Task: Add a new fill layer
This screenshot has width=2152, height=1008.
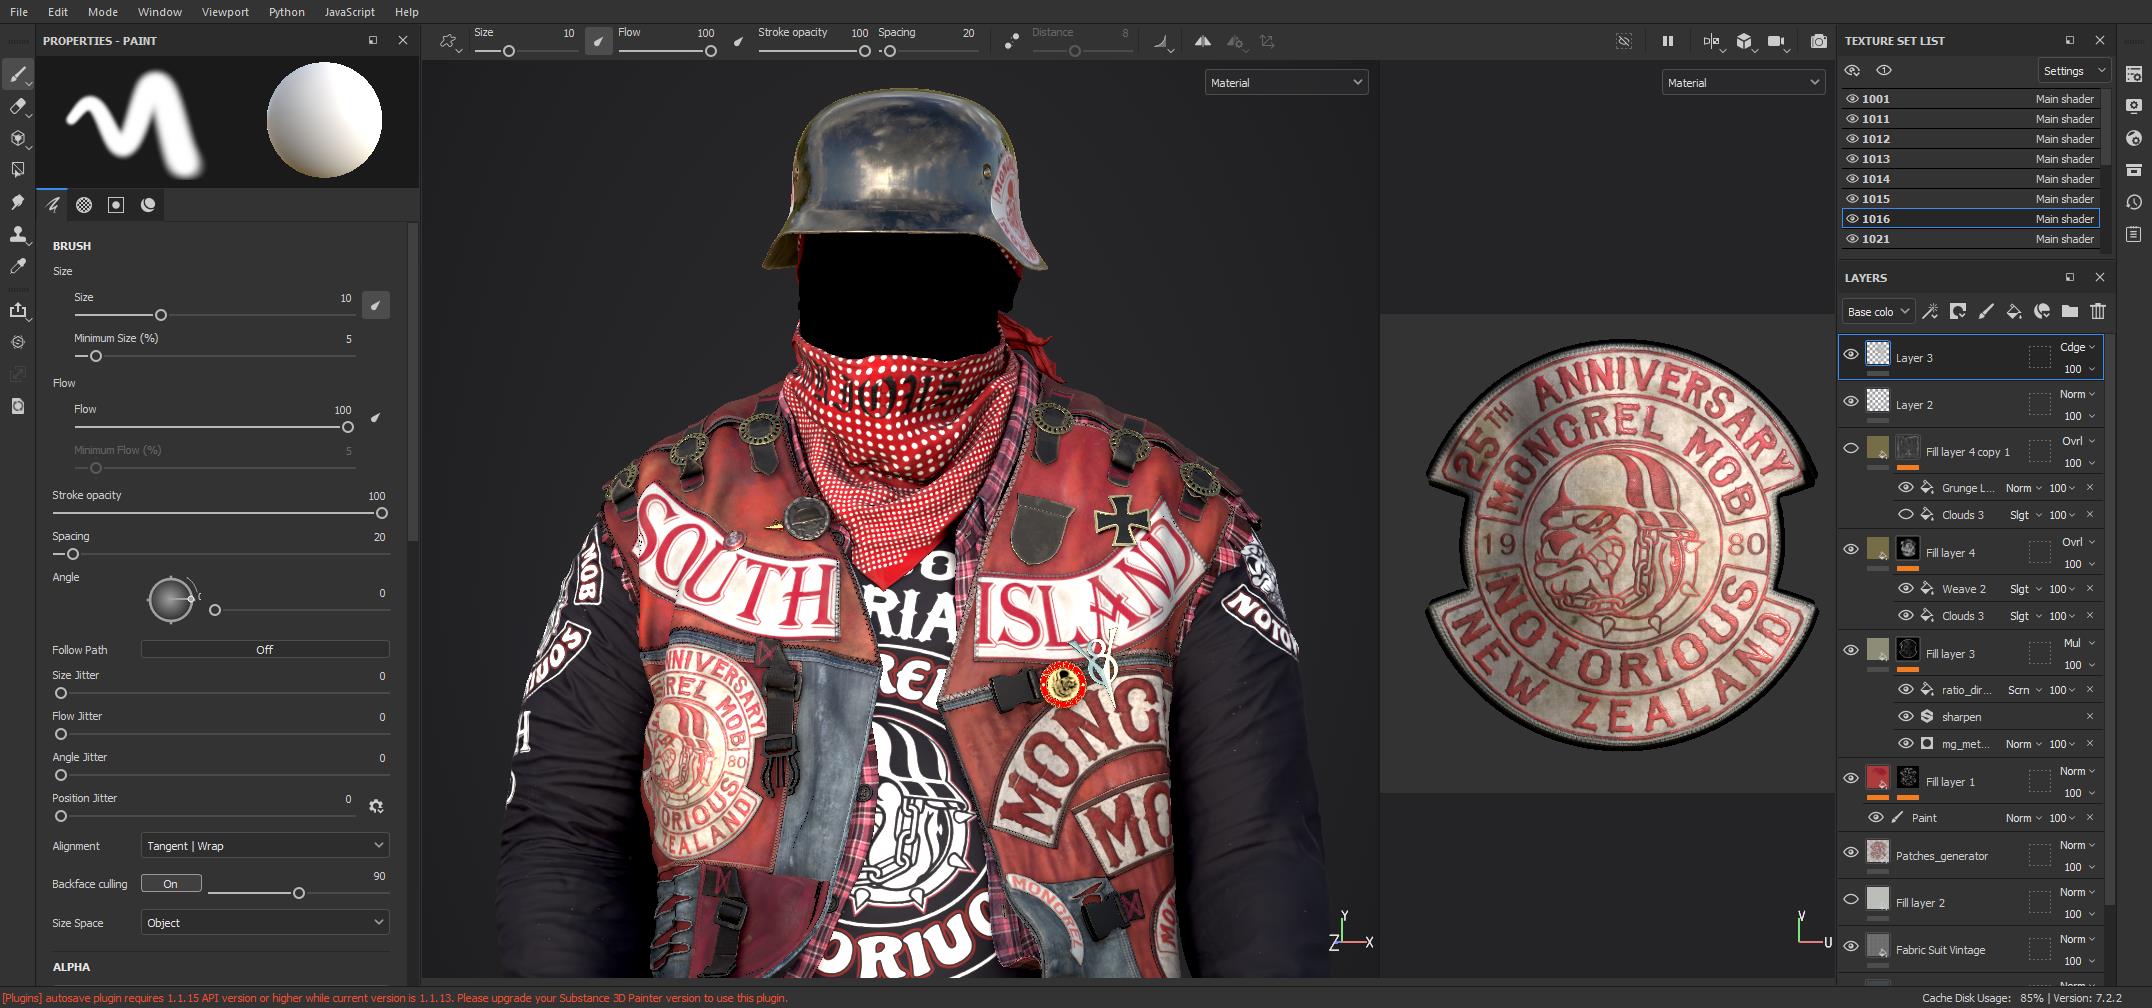Action: tap(2014, 311)
